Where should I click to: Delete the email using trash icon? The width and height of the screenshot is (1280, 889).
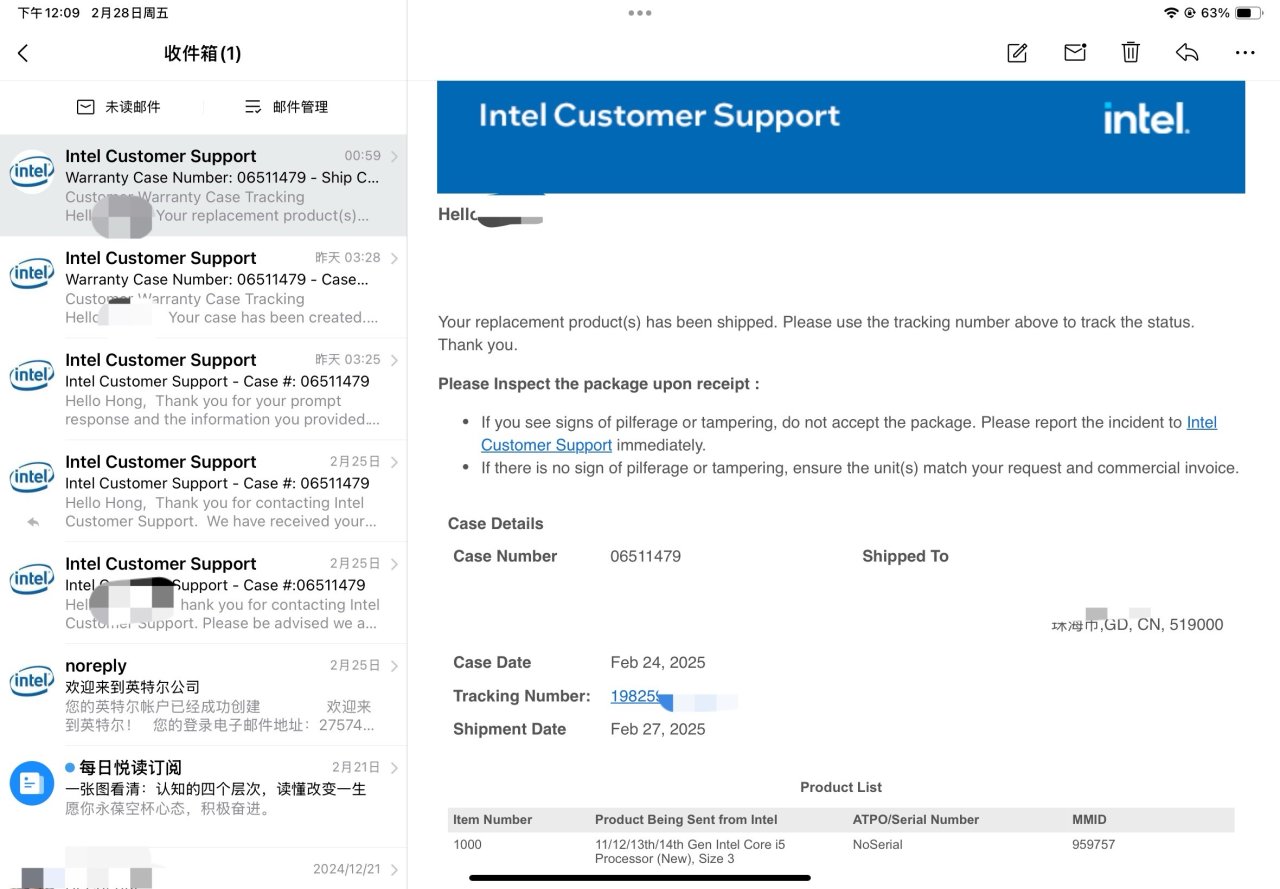pos(1131,53)
